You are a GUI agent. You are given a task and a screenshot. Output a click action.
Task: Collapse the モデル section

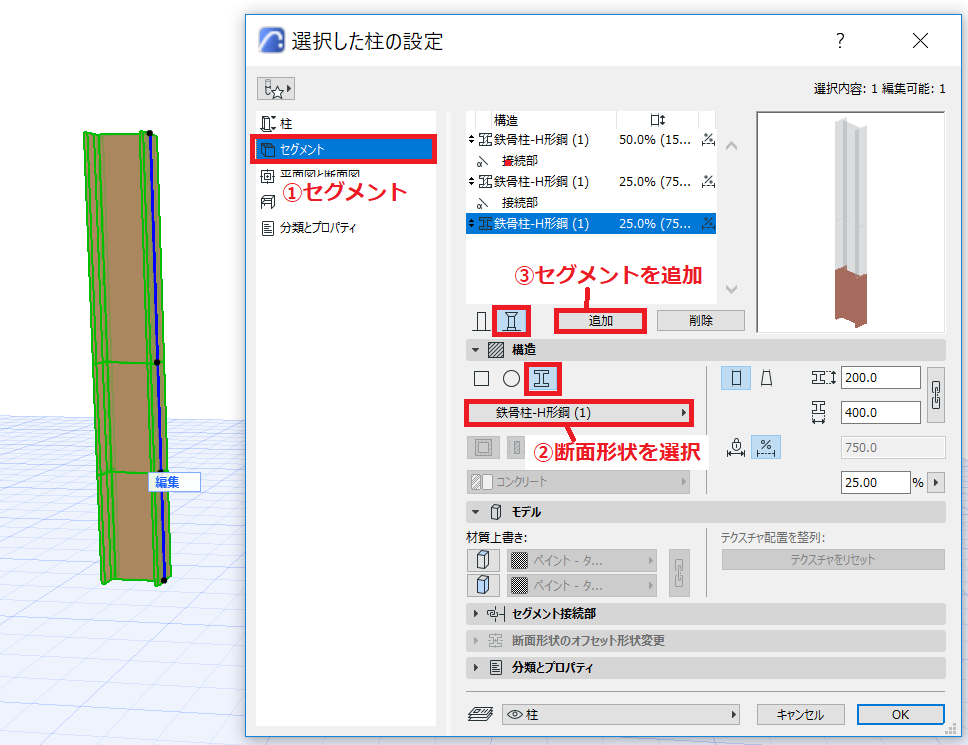tap(475, 512)
